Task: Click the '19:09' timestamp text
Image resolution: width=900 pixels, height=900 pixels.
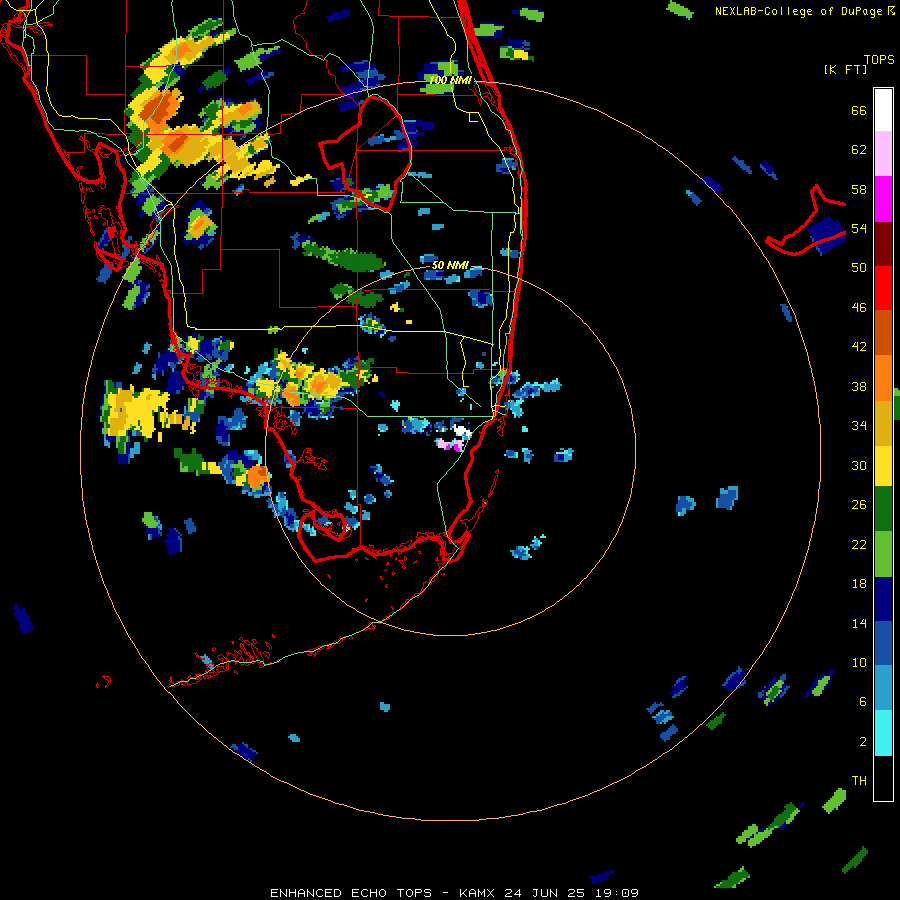Action: [x=616, y=893]
